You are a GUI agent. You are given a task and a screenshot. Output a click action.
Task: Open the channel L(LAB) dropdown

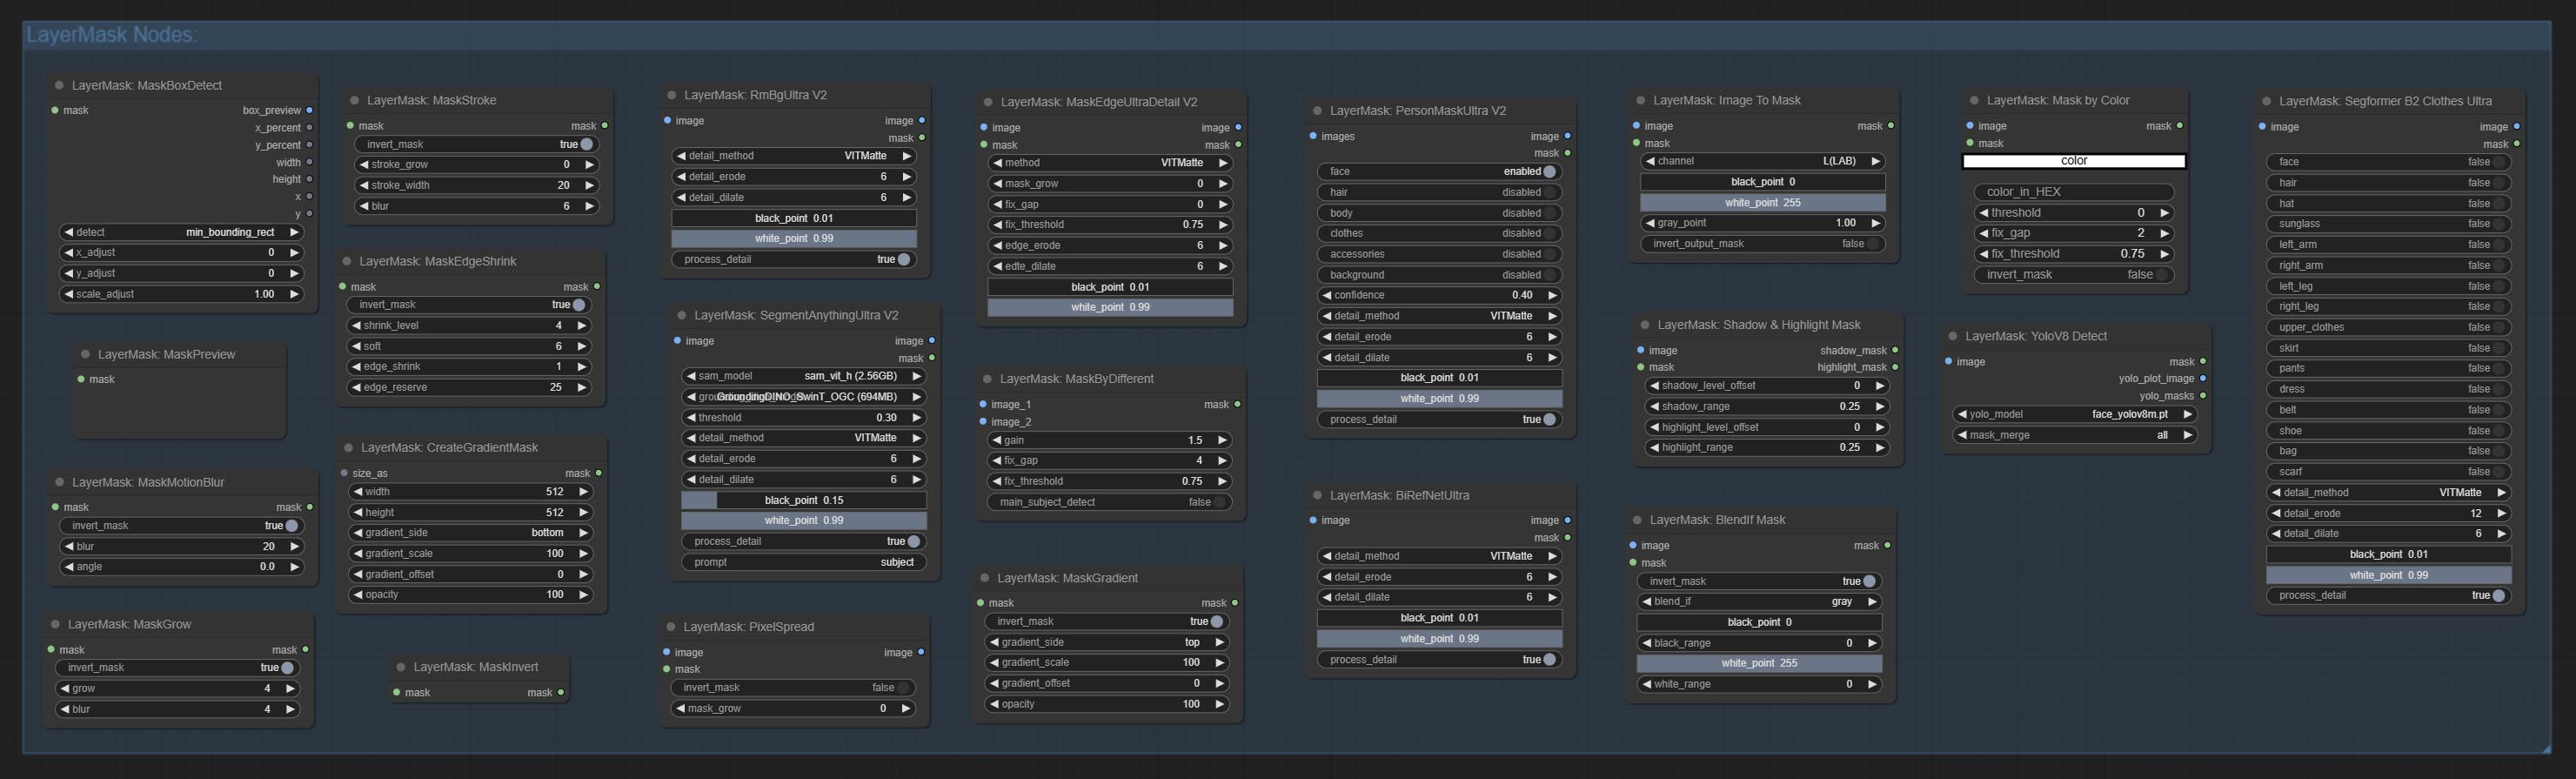[x=1763, y=161]
